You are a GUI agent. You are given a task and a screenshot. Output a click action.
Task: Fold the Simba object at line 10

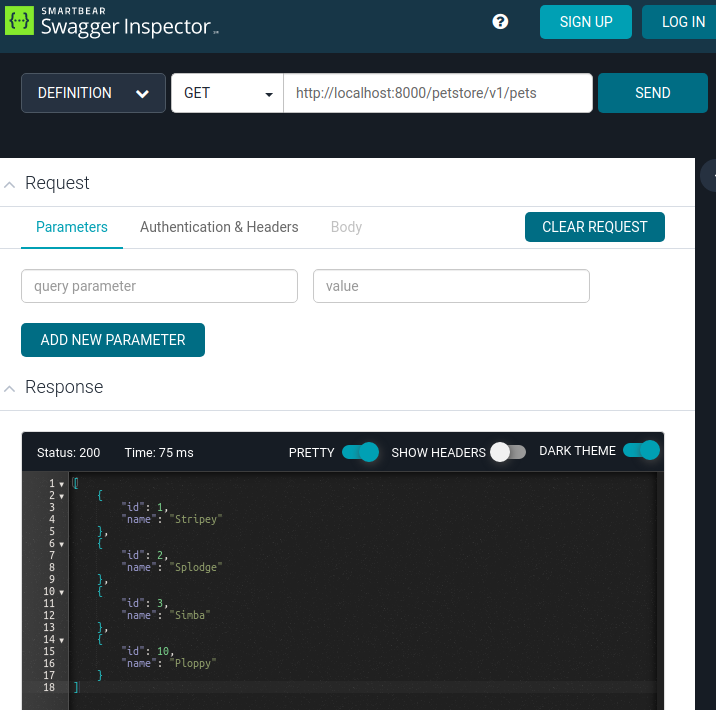[x=61, y=592]
